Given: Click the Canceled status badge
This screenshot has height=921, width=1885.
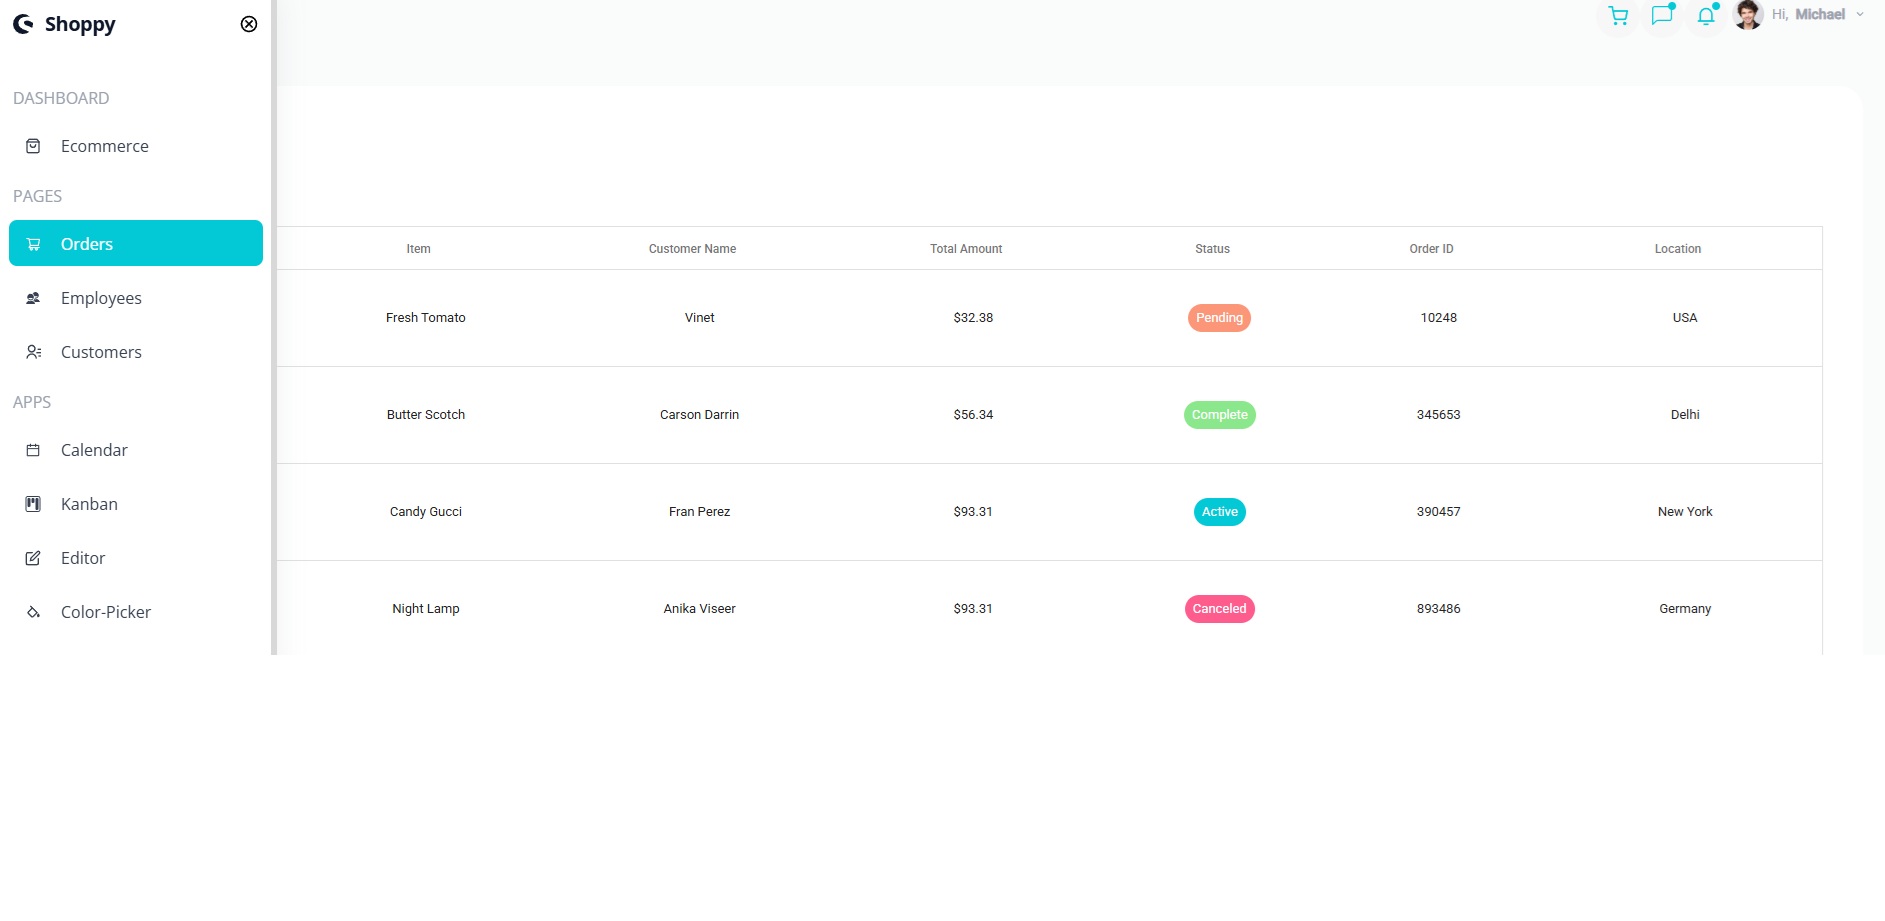Looking at the screenshot, I should point(1219,609).
